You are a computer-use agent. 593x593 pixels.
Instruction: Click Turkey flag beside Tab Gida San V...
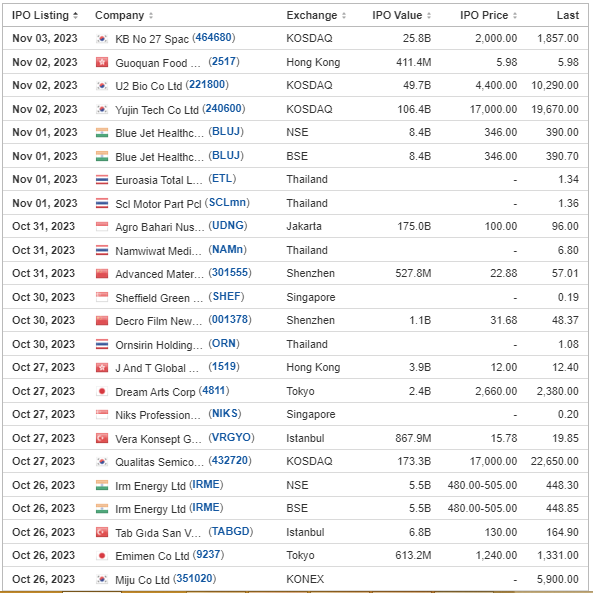pyautogui.click(x=102, y=532)
